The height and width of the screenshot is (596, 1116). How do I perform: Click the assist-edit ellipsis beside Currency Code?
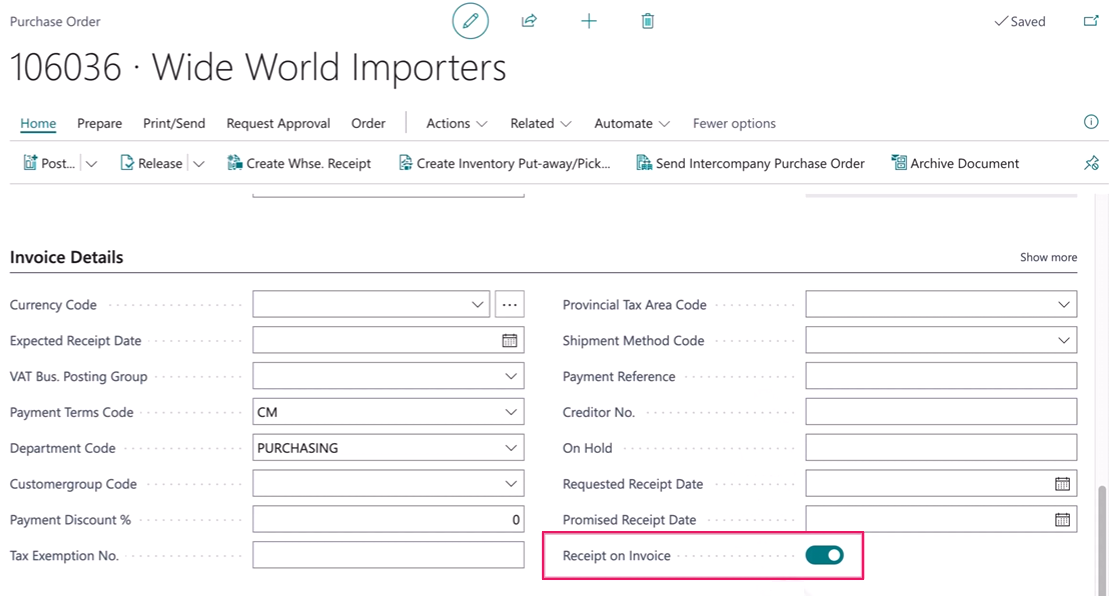tap(510, 304)
